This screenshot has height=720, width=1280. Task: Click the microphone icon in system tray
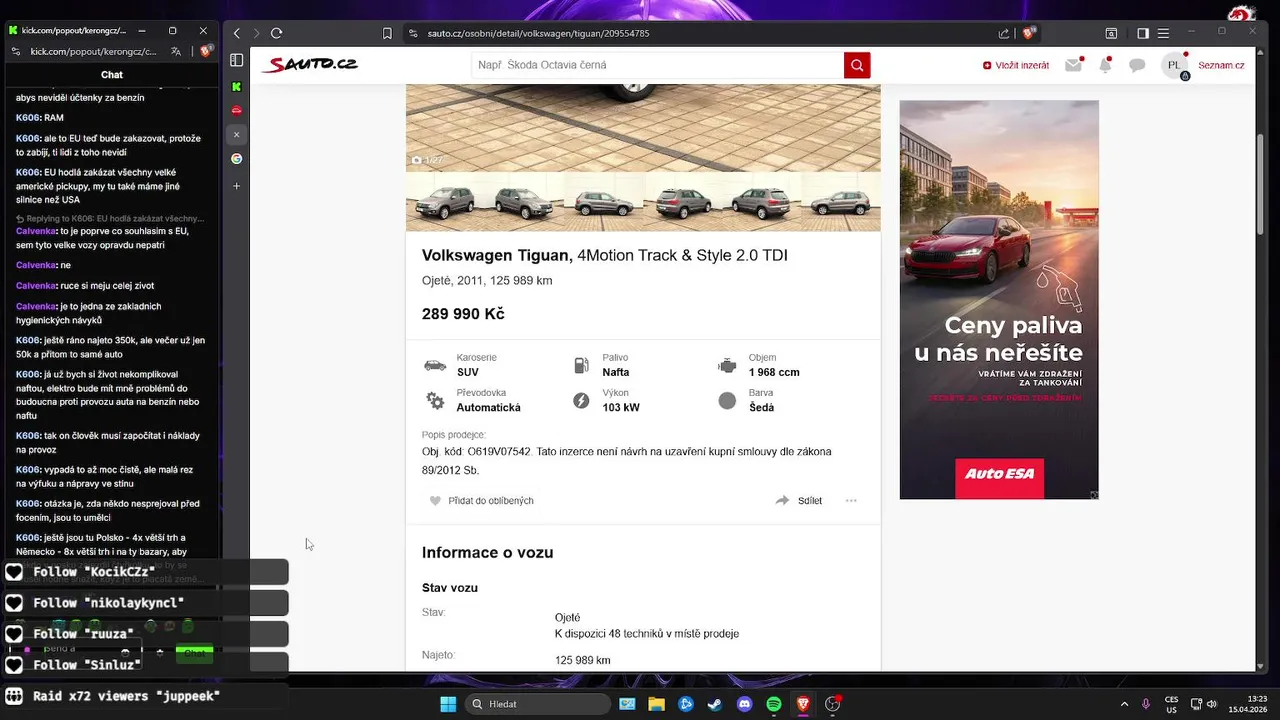1146,704
